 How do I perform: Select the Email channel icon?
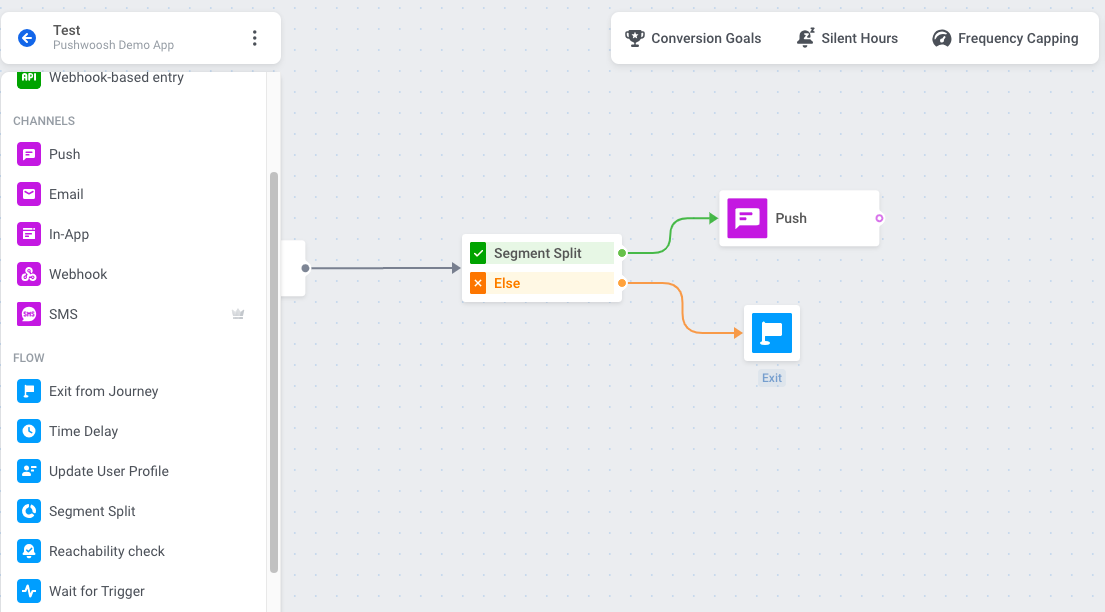29,194
